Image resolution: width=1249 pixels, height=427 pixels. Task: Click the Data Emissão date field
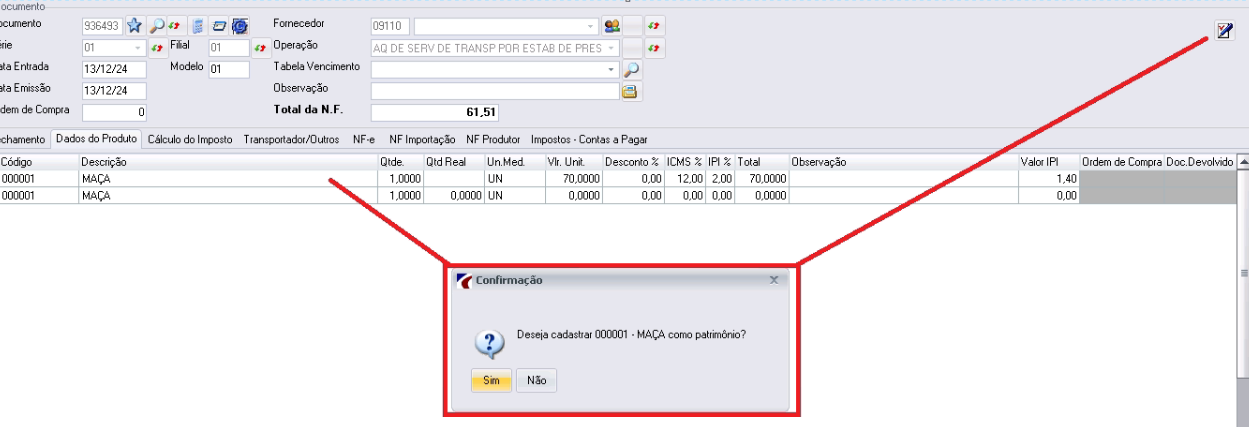pyautogui.click(x=114, y=90)
